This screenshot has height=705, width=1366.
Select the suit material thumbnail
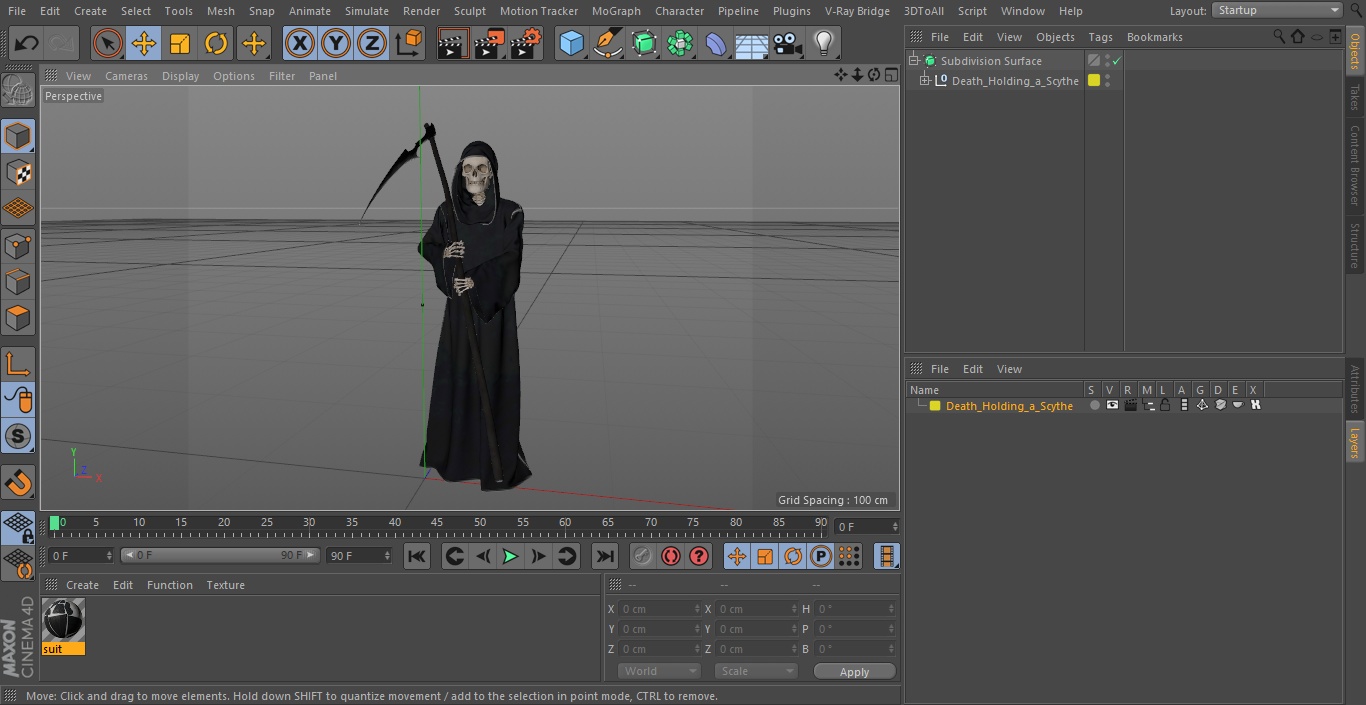pyautogui.click(x=63, y=621)
